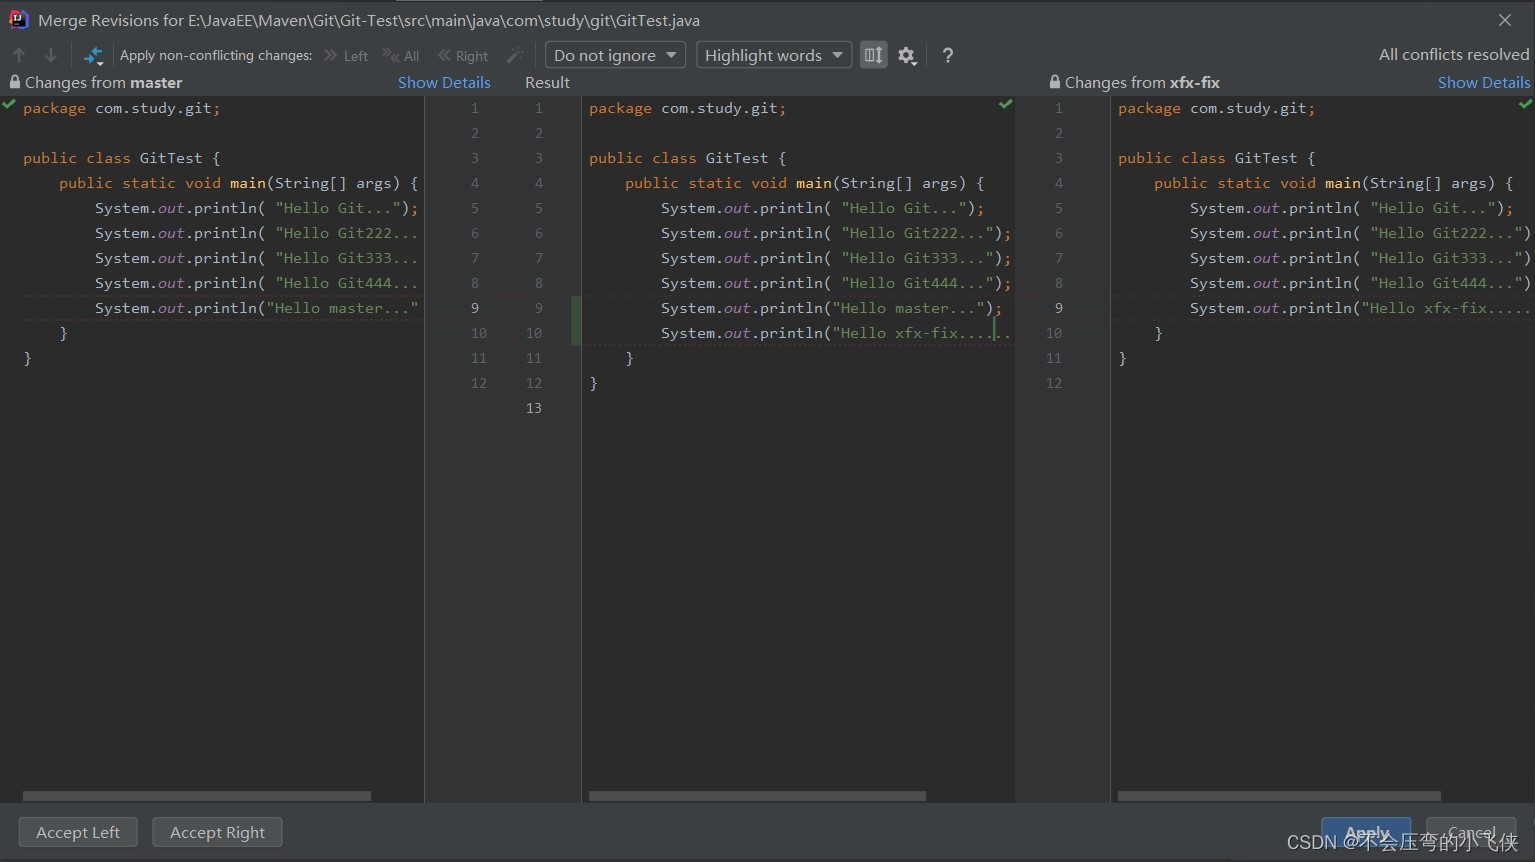Image resolution: width=1535 pixels, height=862 pixels.
Task: Apply non-conflicting changes from Right
Action: pos(463,56)
